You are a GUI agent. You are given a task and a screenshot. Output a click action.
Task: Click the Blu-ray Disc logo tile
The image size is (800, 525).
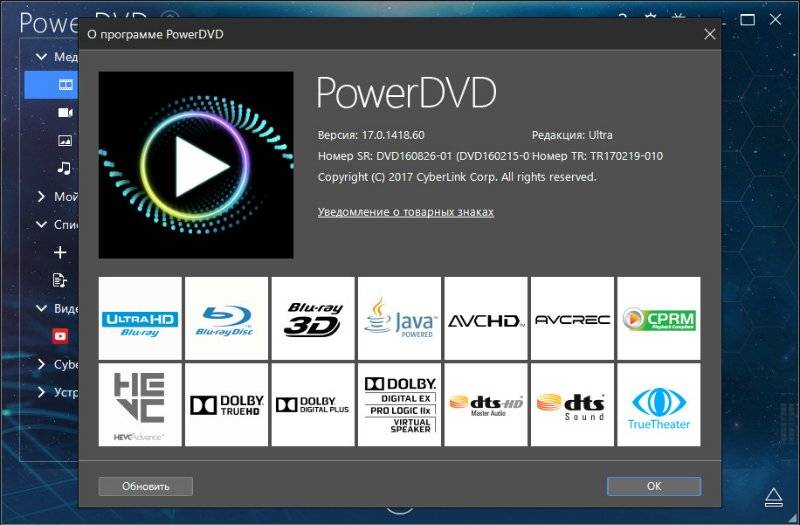(226, 318)
